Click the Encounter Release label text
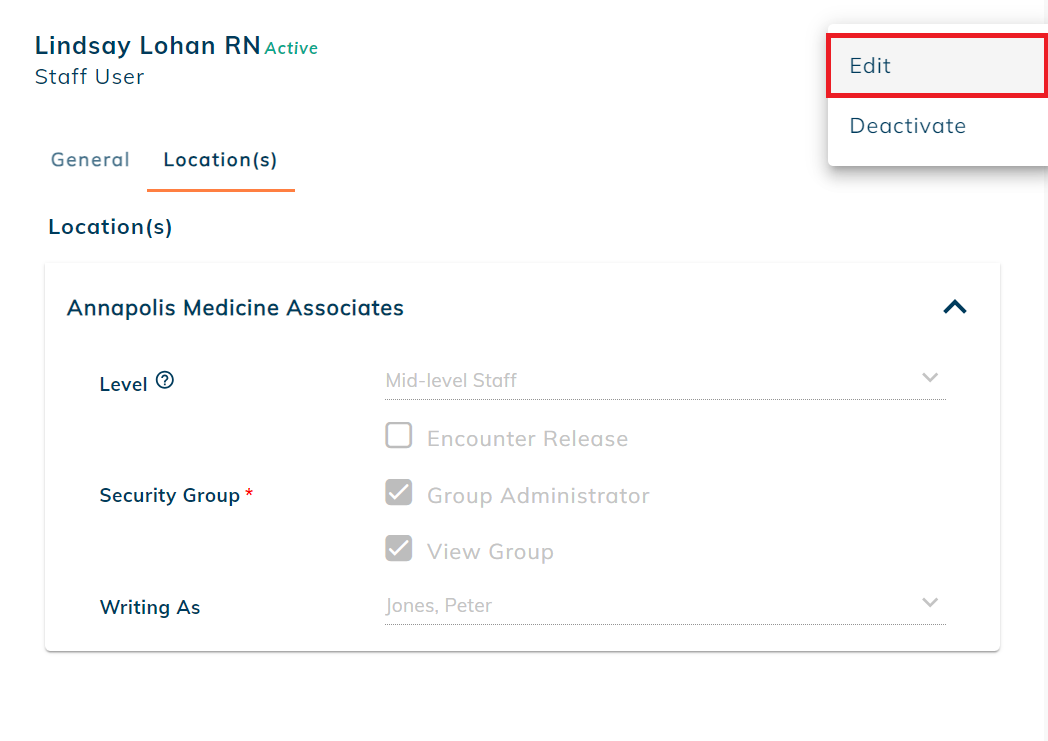1048x741 pixels. [x=527, y=439]
